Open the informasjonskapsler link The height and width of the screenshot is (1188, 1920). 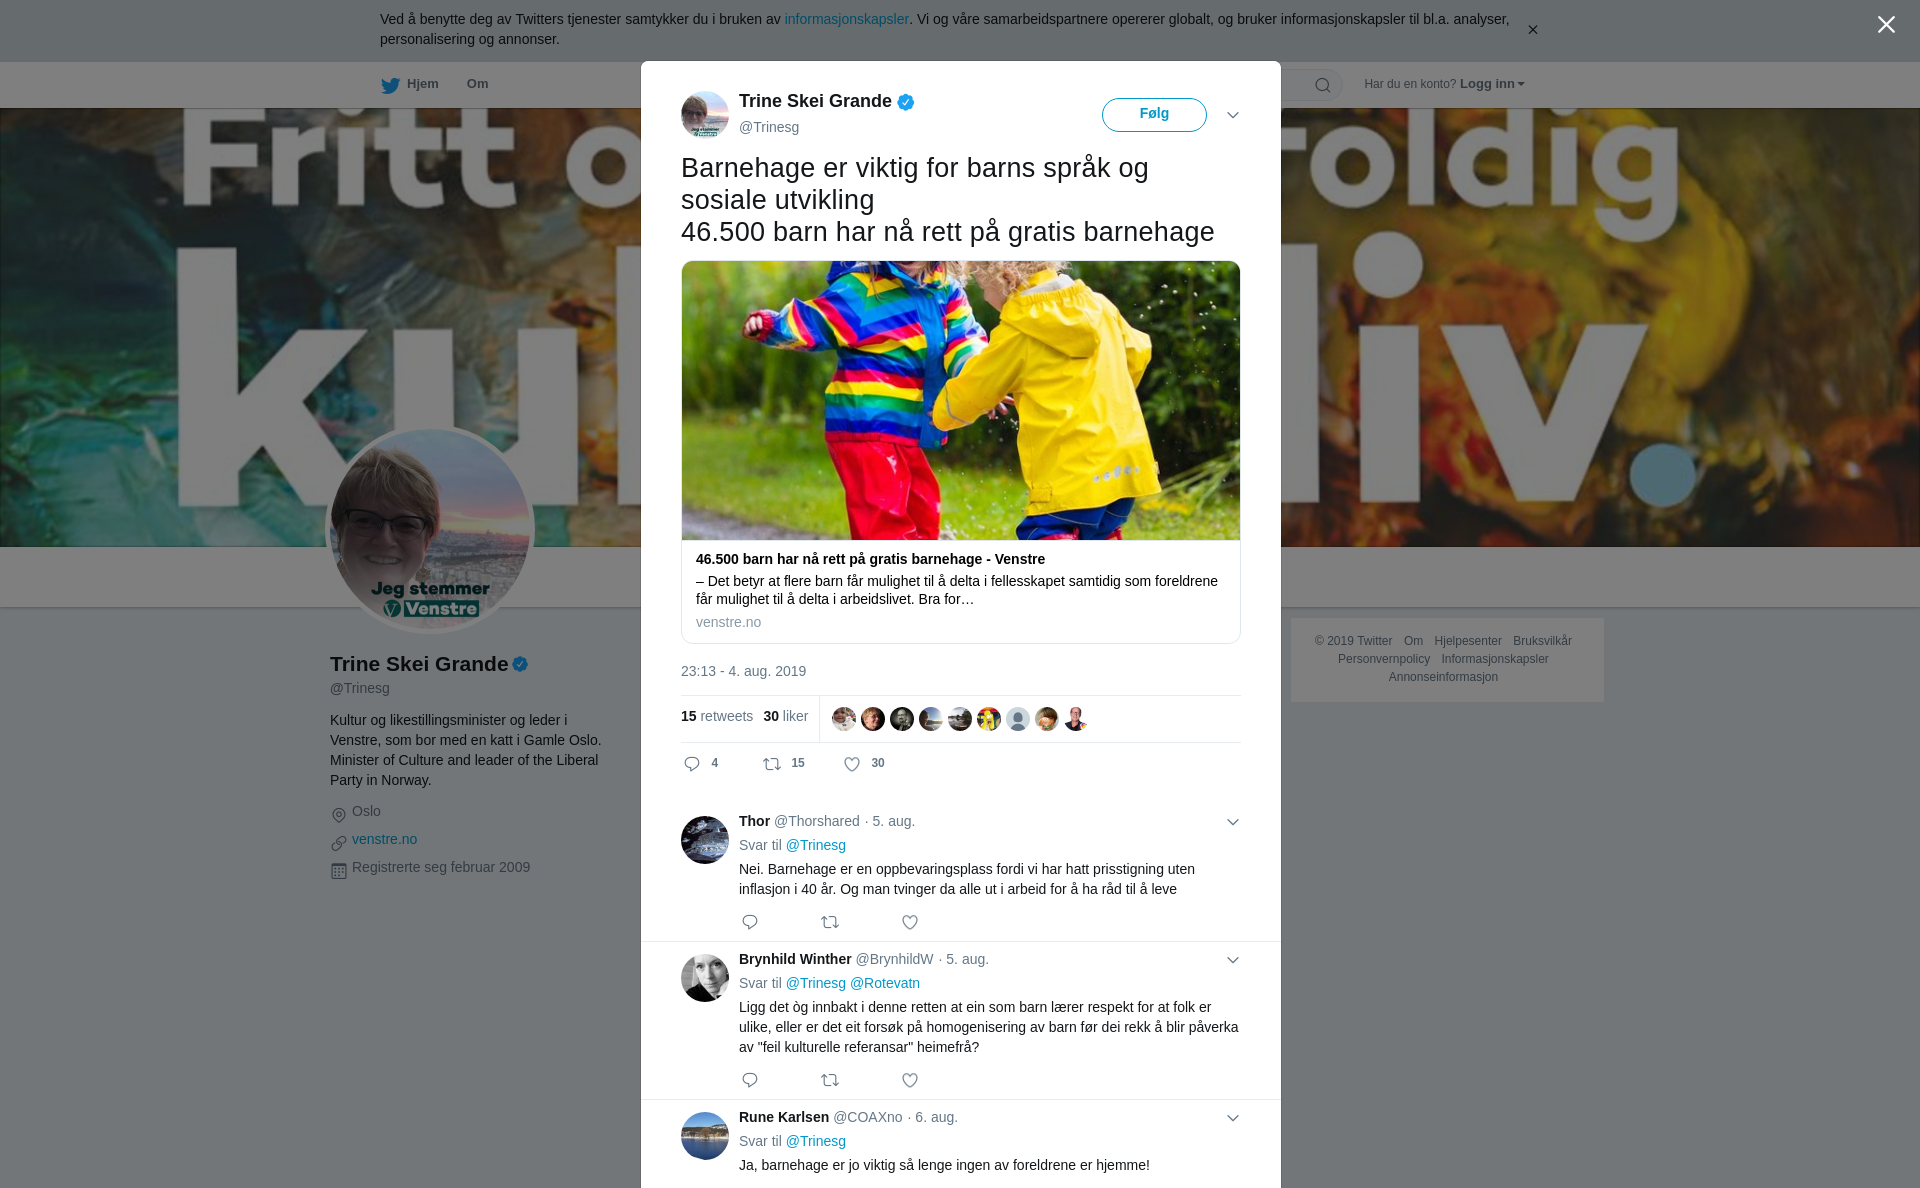[x=846, y=19]
